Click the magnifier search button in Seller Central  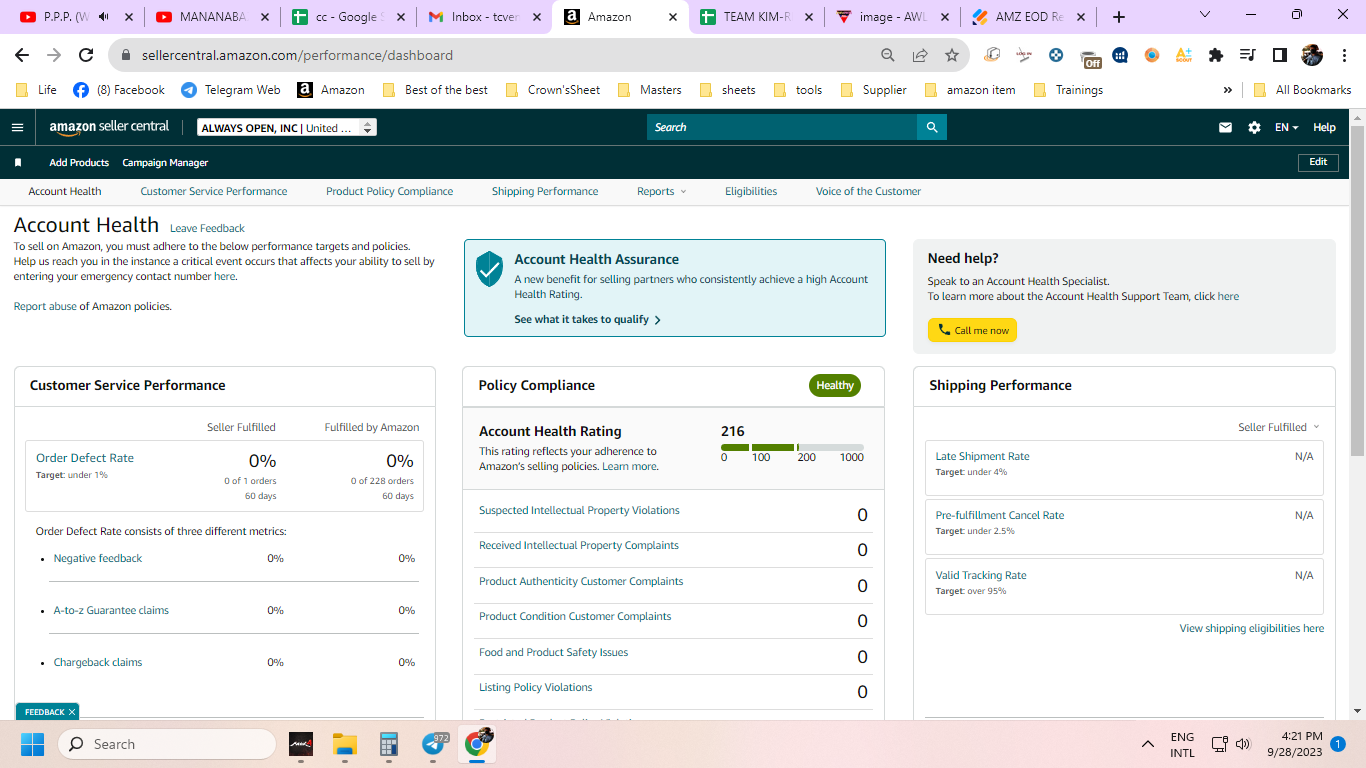pos(932,127)
